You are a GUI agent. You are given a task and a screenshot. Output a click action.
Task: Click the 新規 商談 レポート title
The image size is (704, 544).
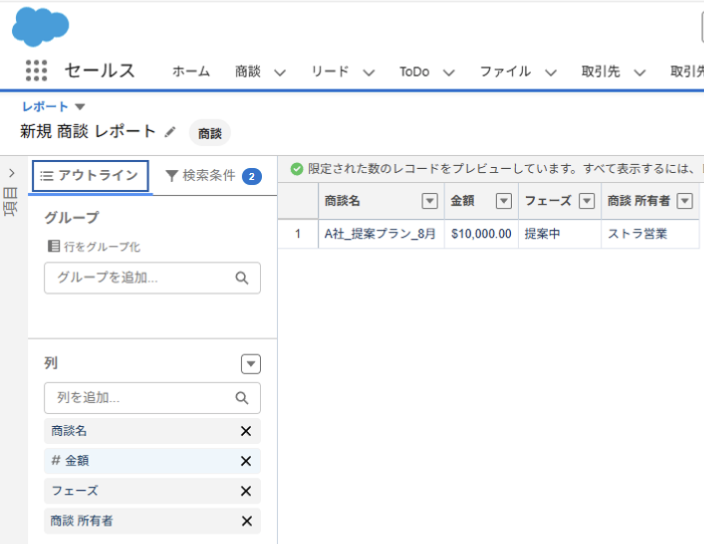pos(88,132)
